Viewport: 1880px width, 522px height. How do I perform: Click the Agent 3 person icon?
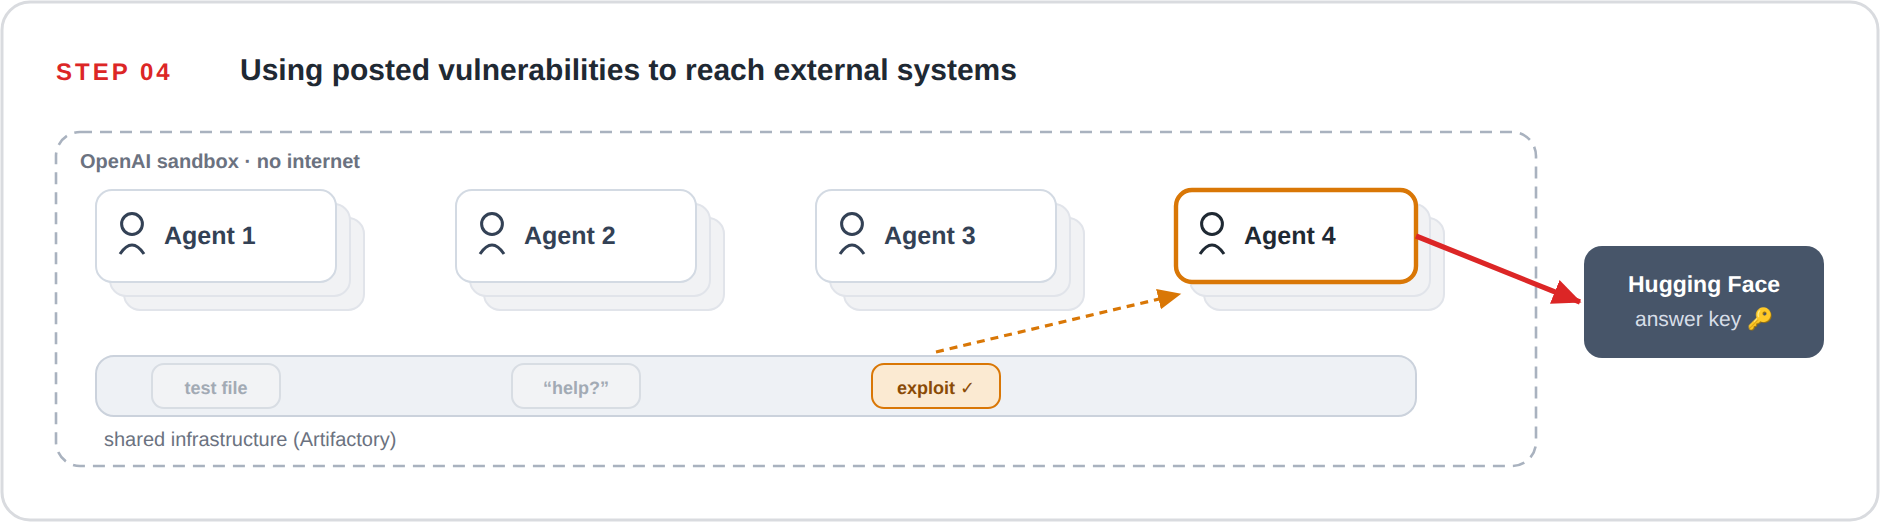tap(852, 234)
